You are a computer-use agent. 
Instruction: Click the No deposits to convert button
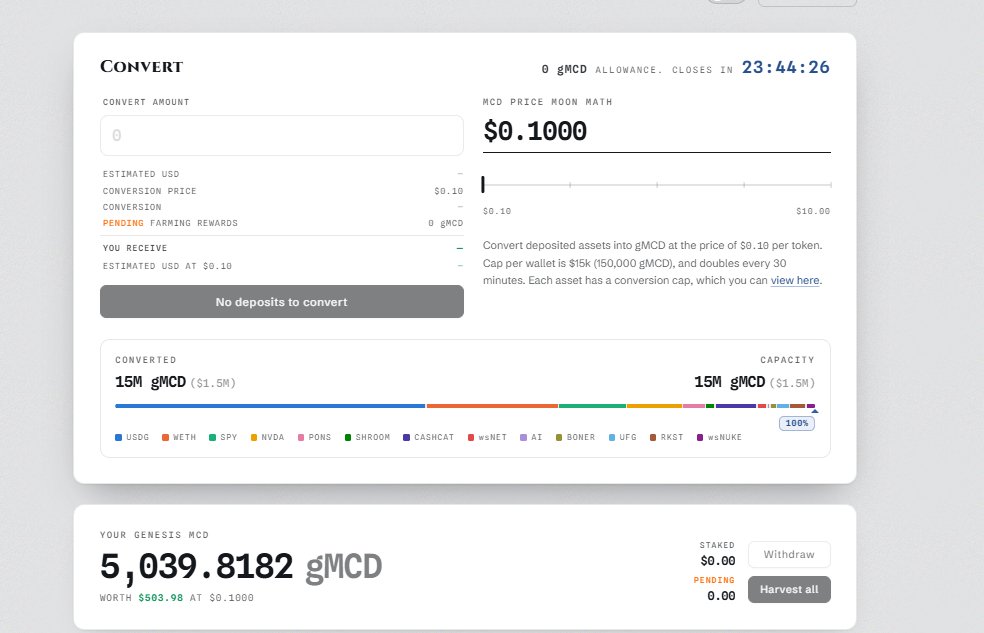click(282, 302)
